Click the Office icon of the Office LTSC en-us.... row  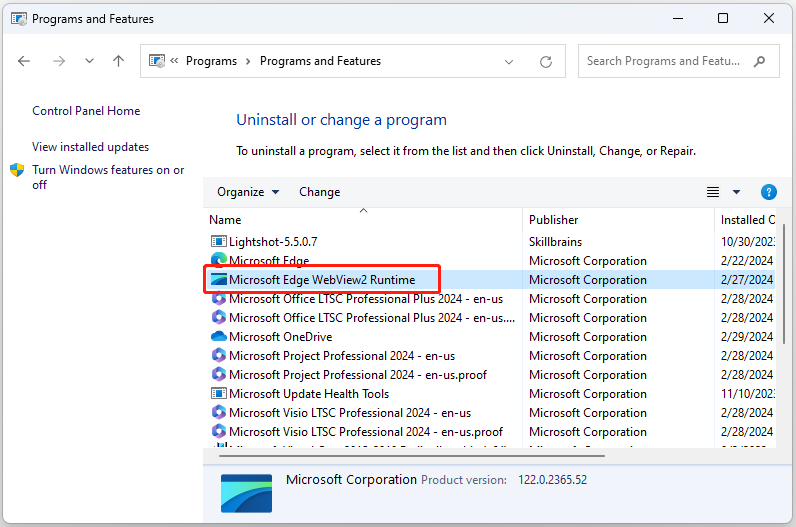pyautogui.click(x=219, y=317)
